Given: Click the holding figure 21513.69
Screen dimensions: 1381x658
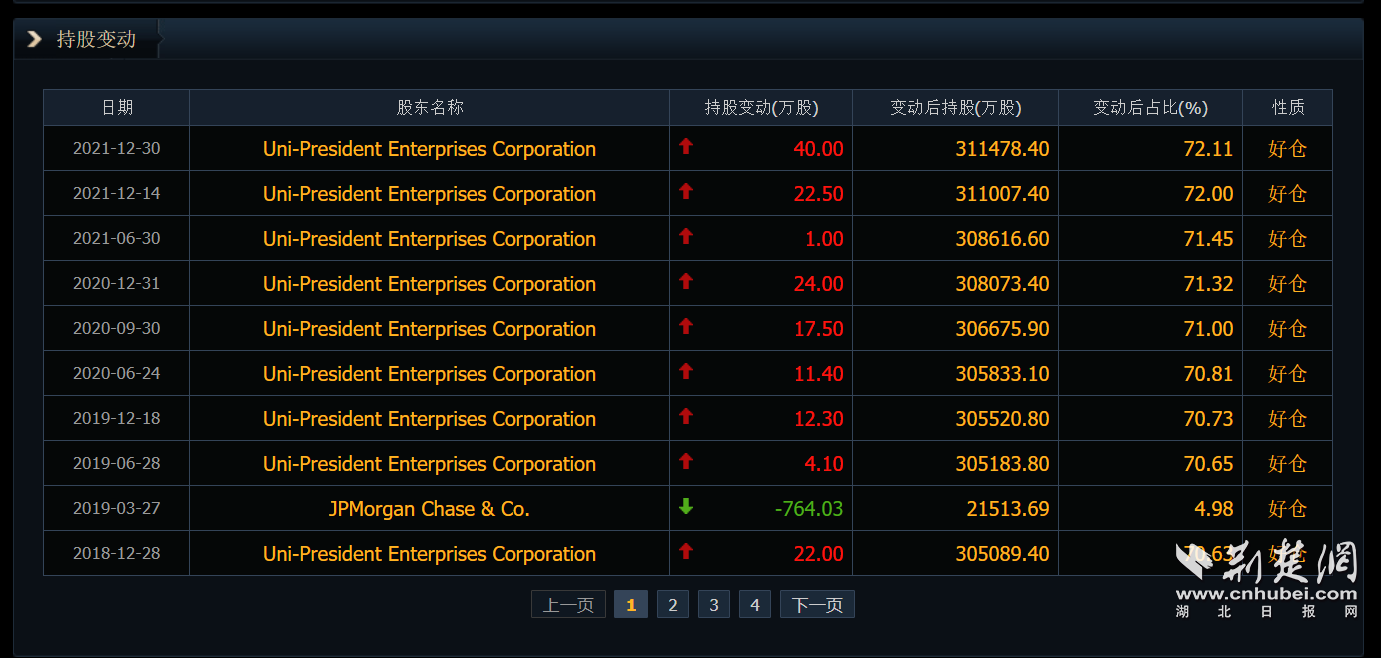Looking at the screenshot, I should point(1009,509).
